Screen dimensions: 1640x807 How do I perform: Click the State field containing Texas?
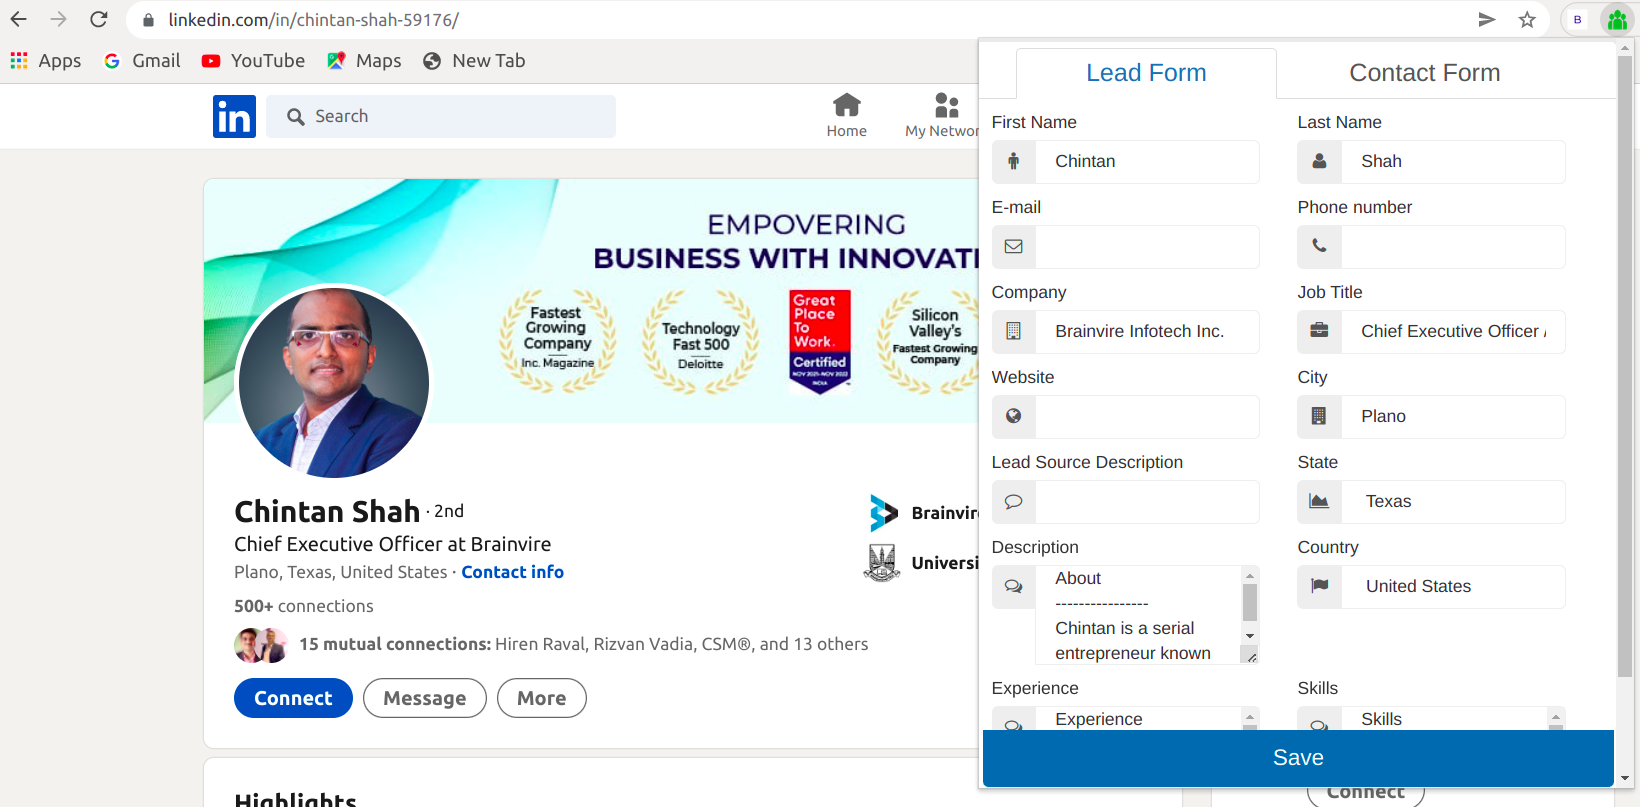pyautogui.click(x=1453, y=502)
